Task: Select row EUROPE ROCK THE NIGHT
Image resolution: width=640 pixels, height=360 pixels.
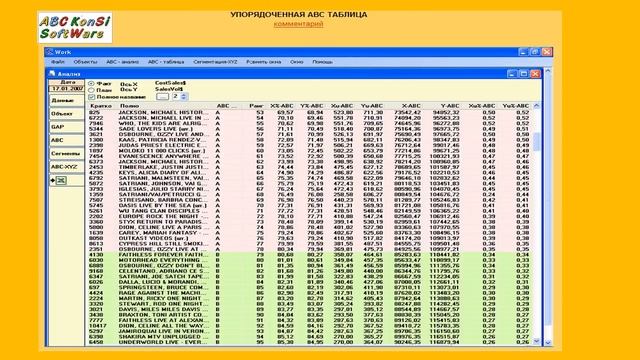Action: [x=308, y=216]
